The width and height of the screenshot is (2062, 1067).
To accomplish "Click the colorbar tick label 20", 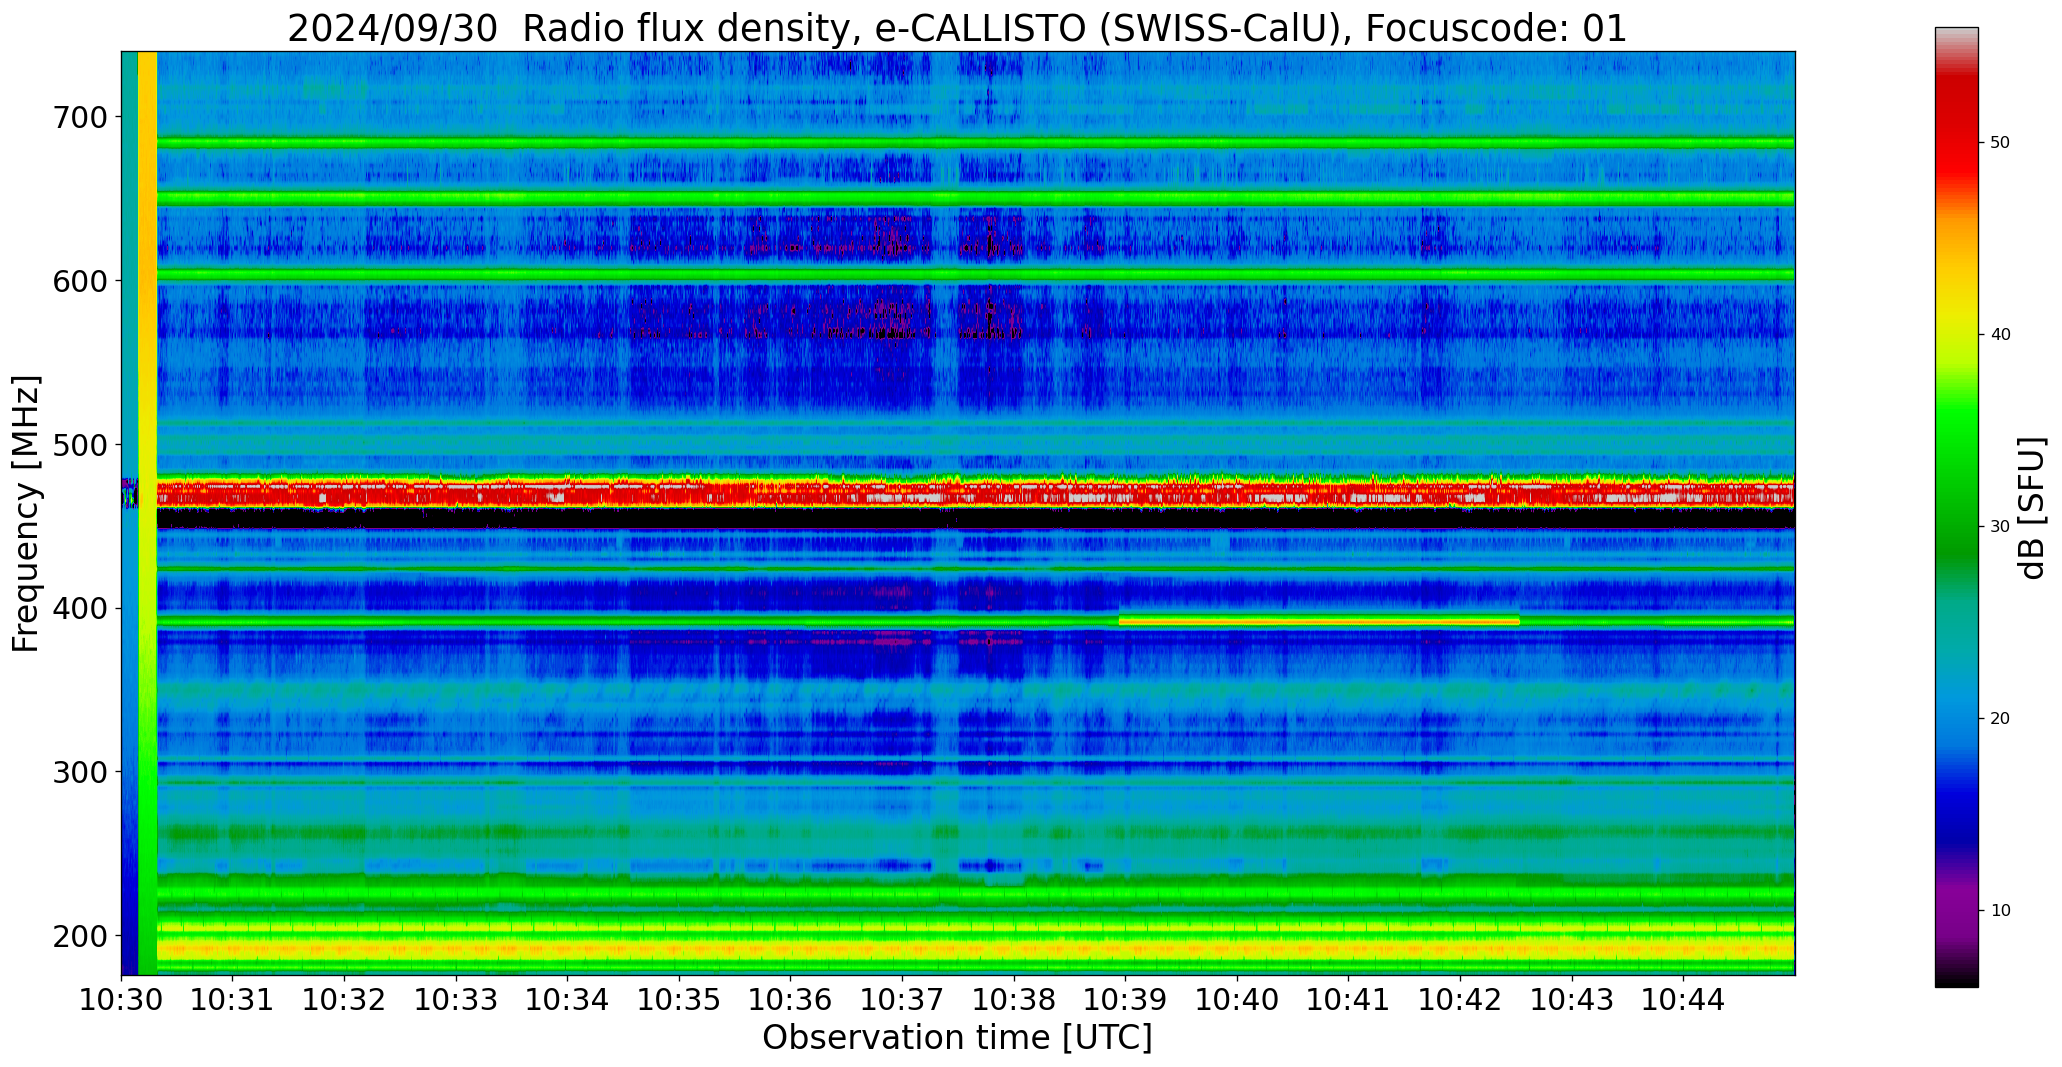I will 2000,718.
